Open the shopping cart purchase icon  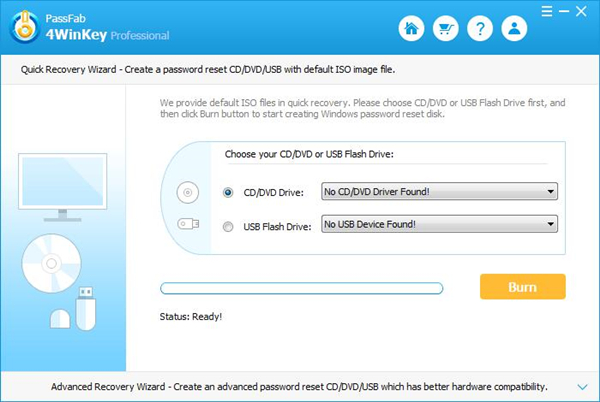446,29
